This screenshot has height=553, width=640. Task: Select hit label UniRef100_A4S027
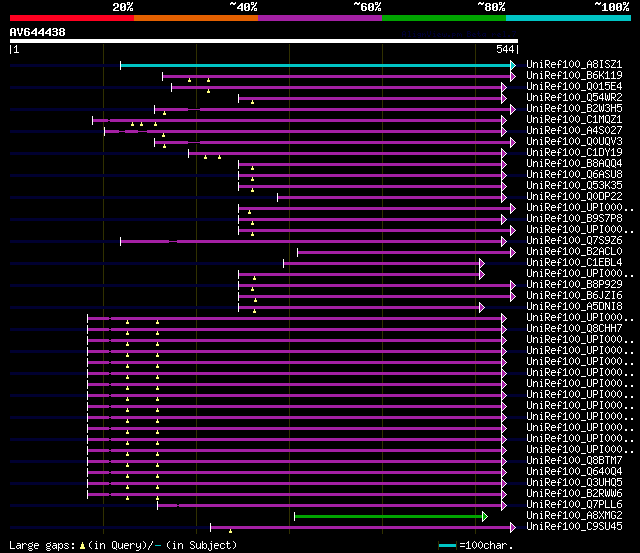[574, 131]
